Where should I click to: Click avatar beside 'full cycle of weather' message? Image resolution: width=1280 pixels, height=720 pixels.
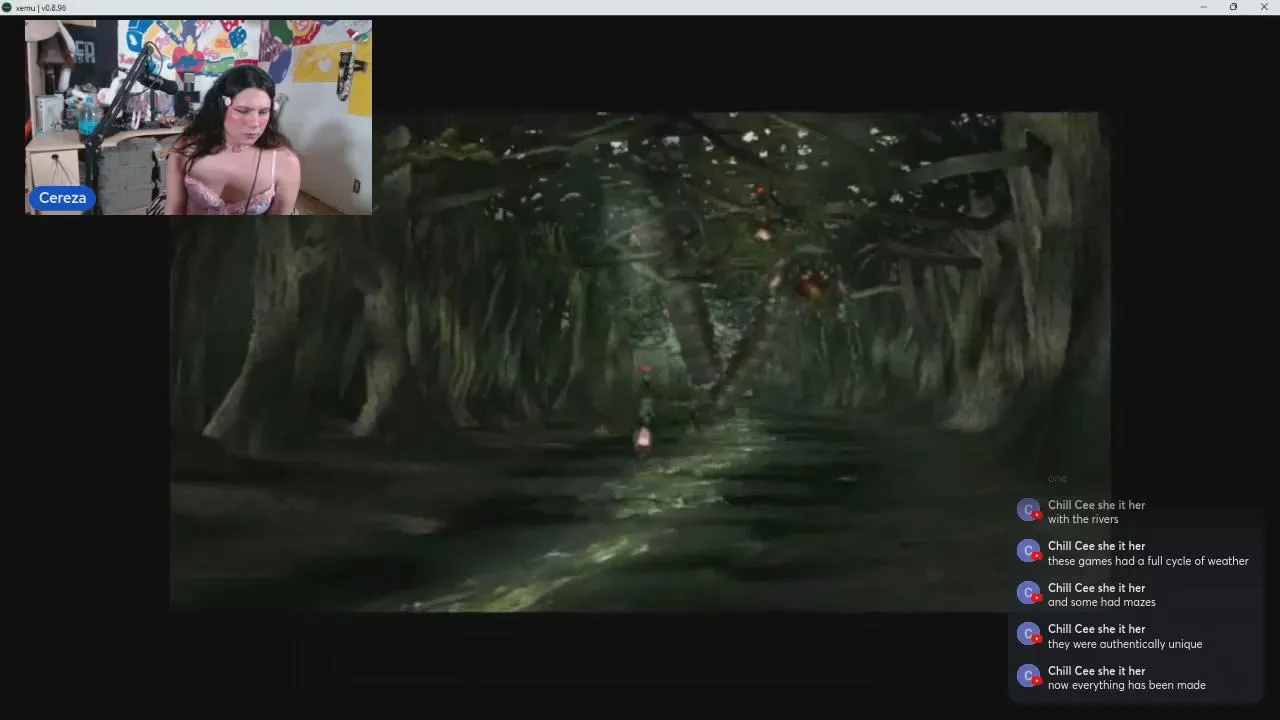coord(1029,551)
